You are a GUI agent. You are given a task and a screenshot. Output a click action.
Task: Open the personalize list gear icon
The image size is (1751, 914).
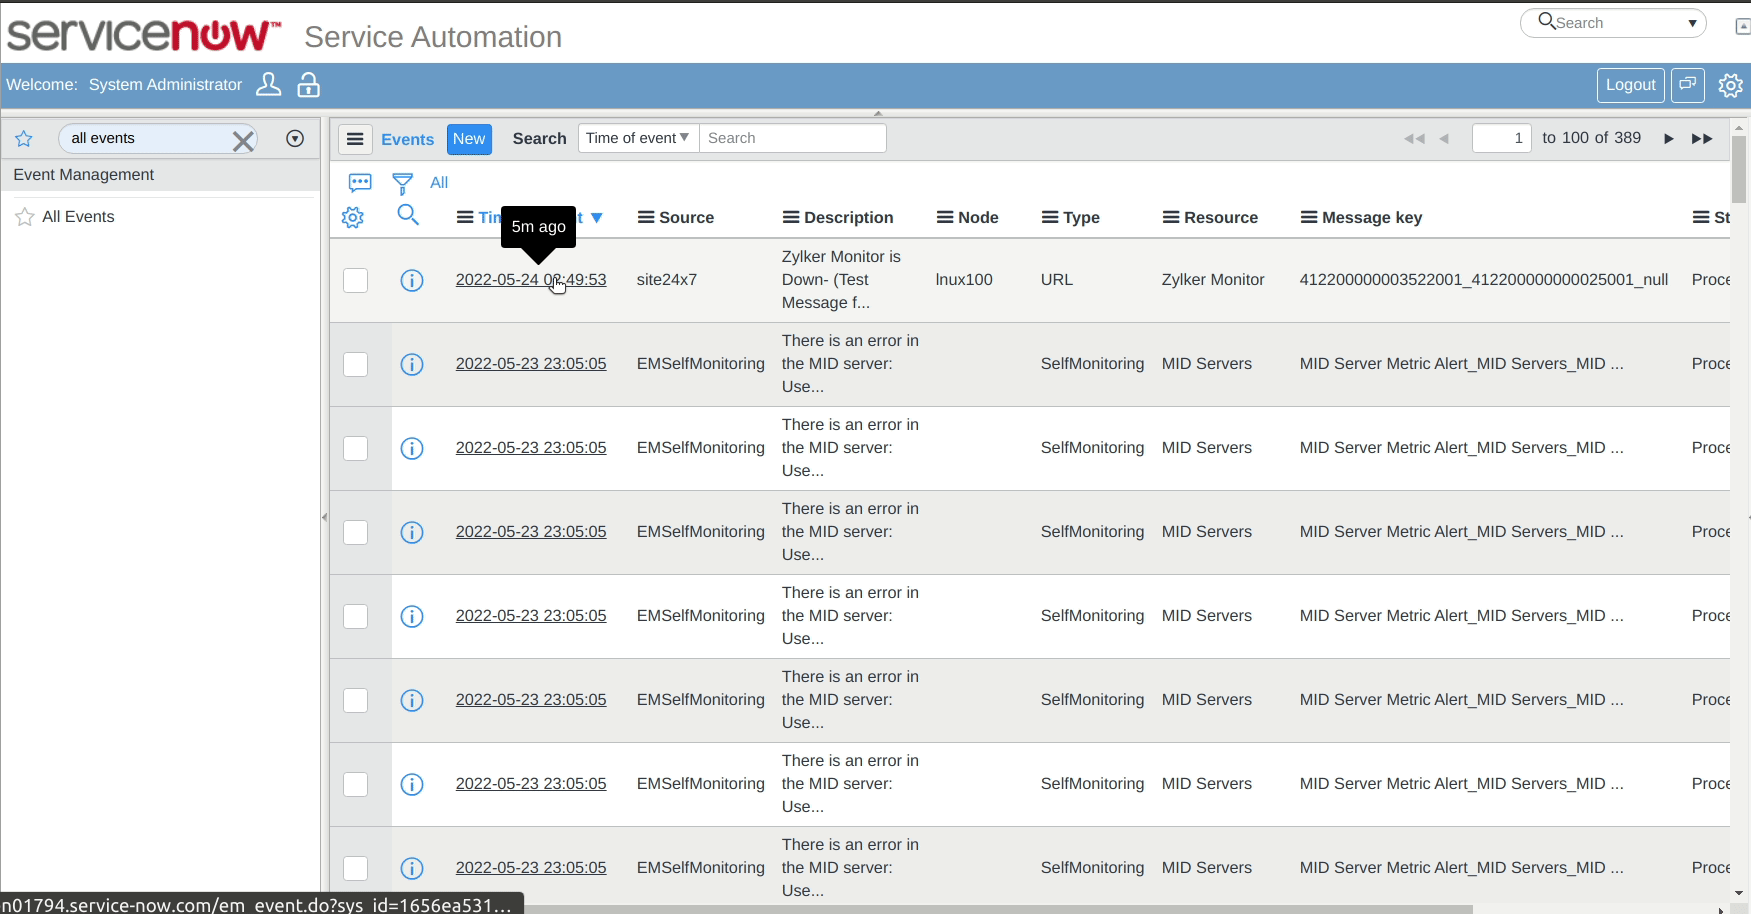coord(352,217)
